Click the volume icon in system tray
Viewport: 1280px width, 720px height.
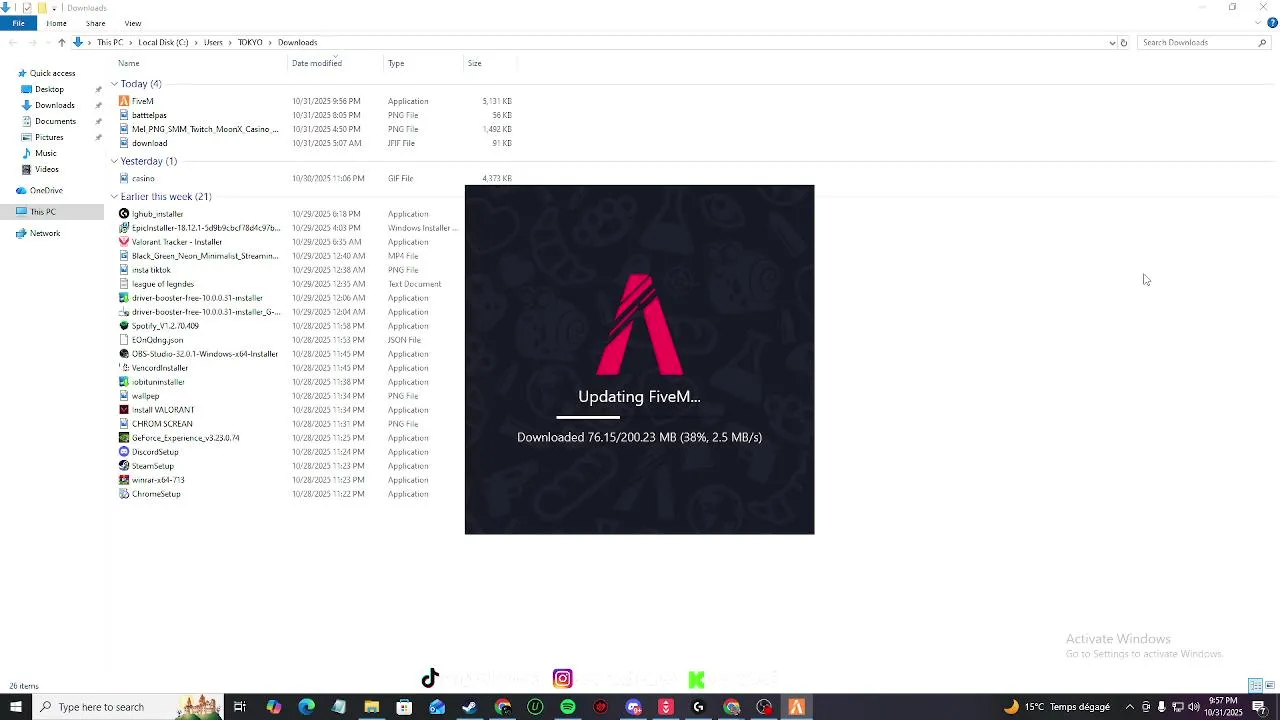click(1194, 707)
